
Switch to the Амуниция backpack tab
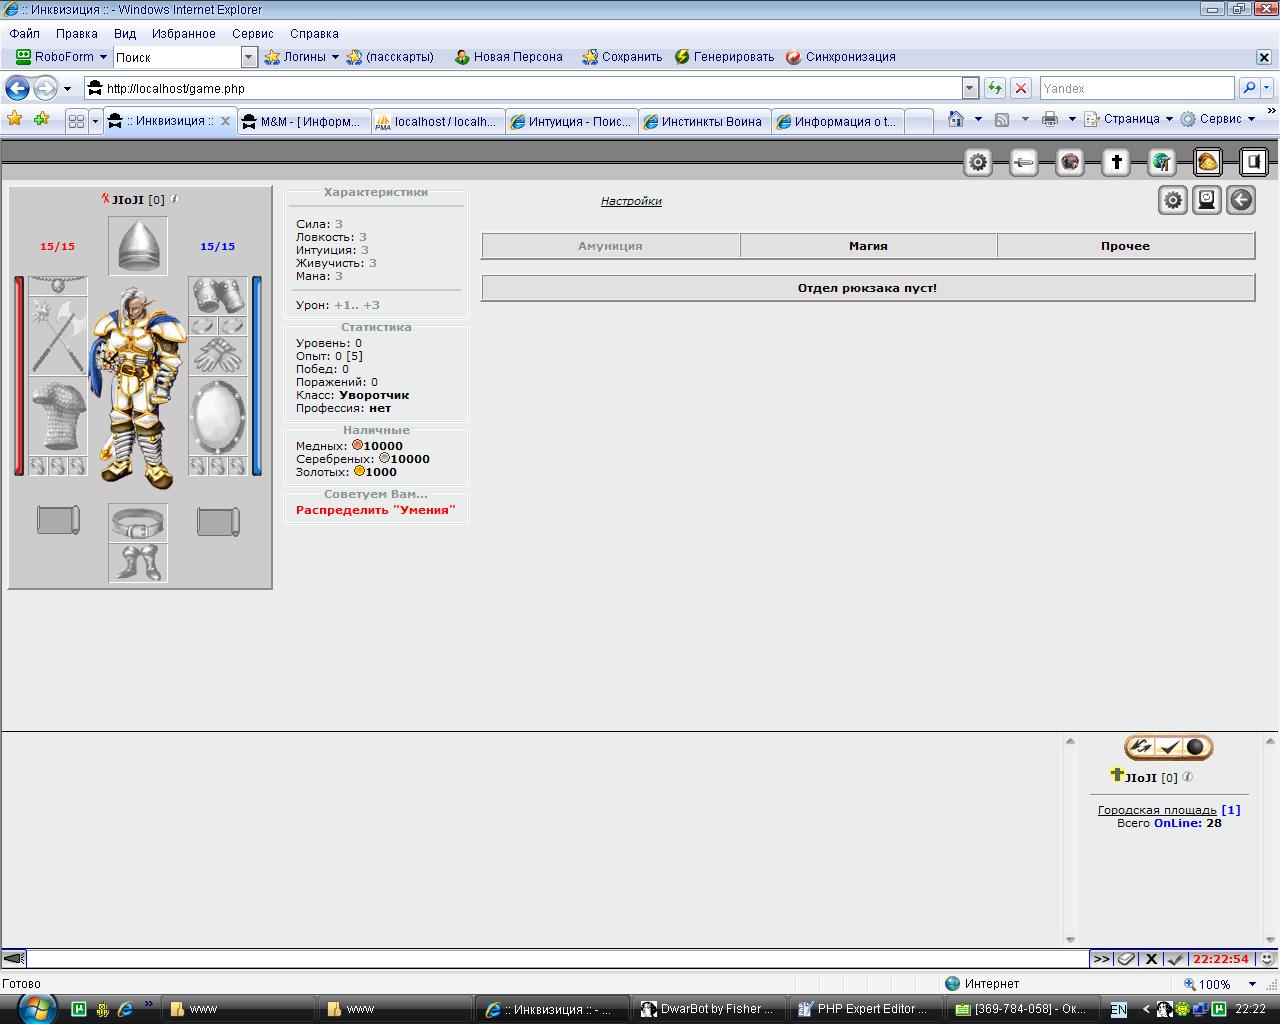[611, 246]
